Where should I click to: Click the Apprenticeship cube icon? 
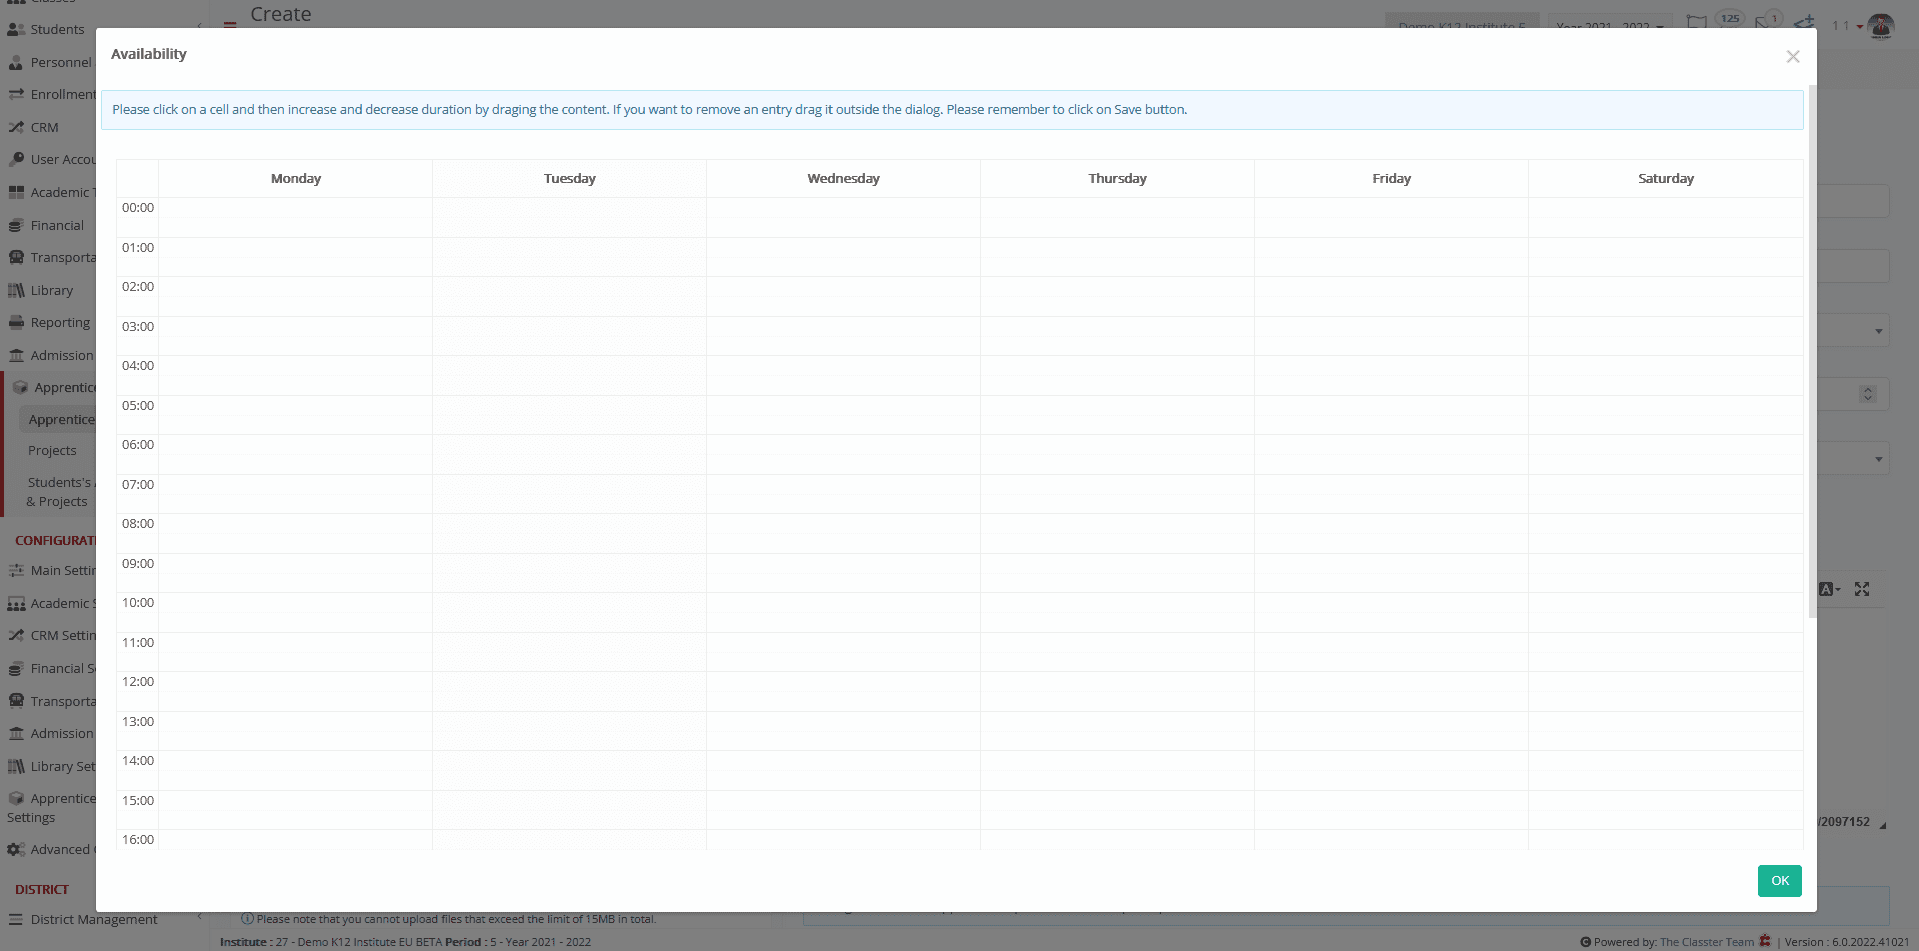20,388
